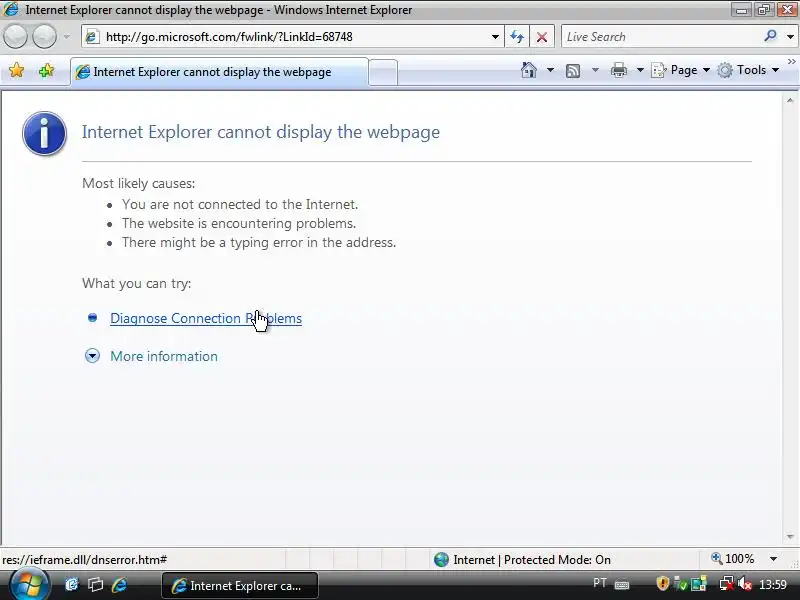Click the blue information icon
This screenshot has width=800, height=600.
pos(44,133)
